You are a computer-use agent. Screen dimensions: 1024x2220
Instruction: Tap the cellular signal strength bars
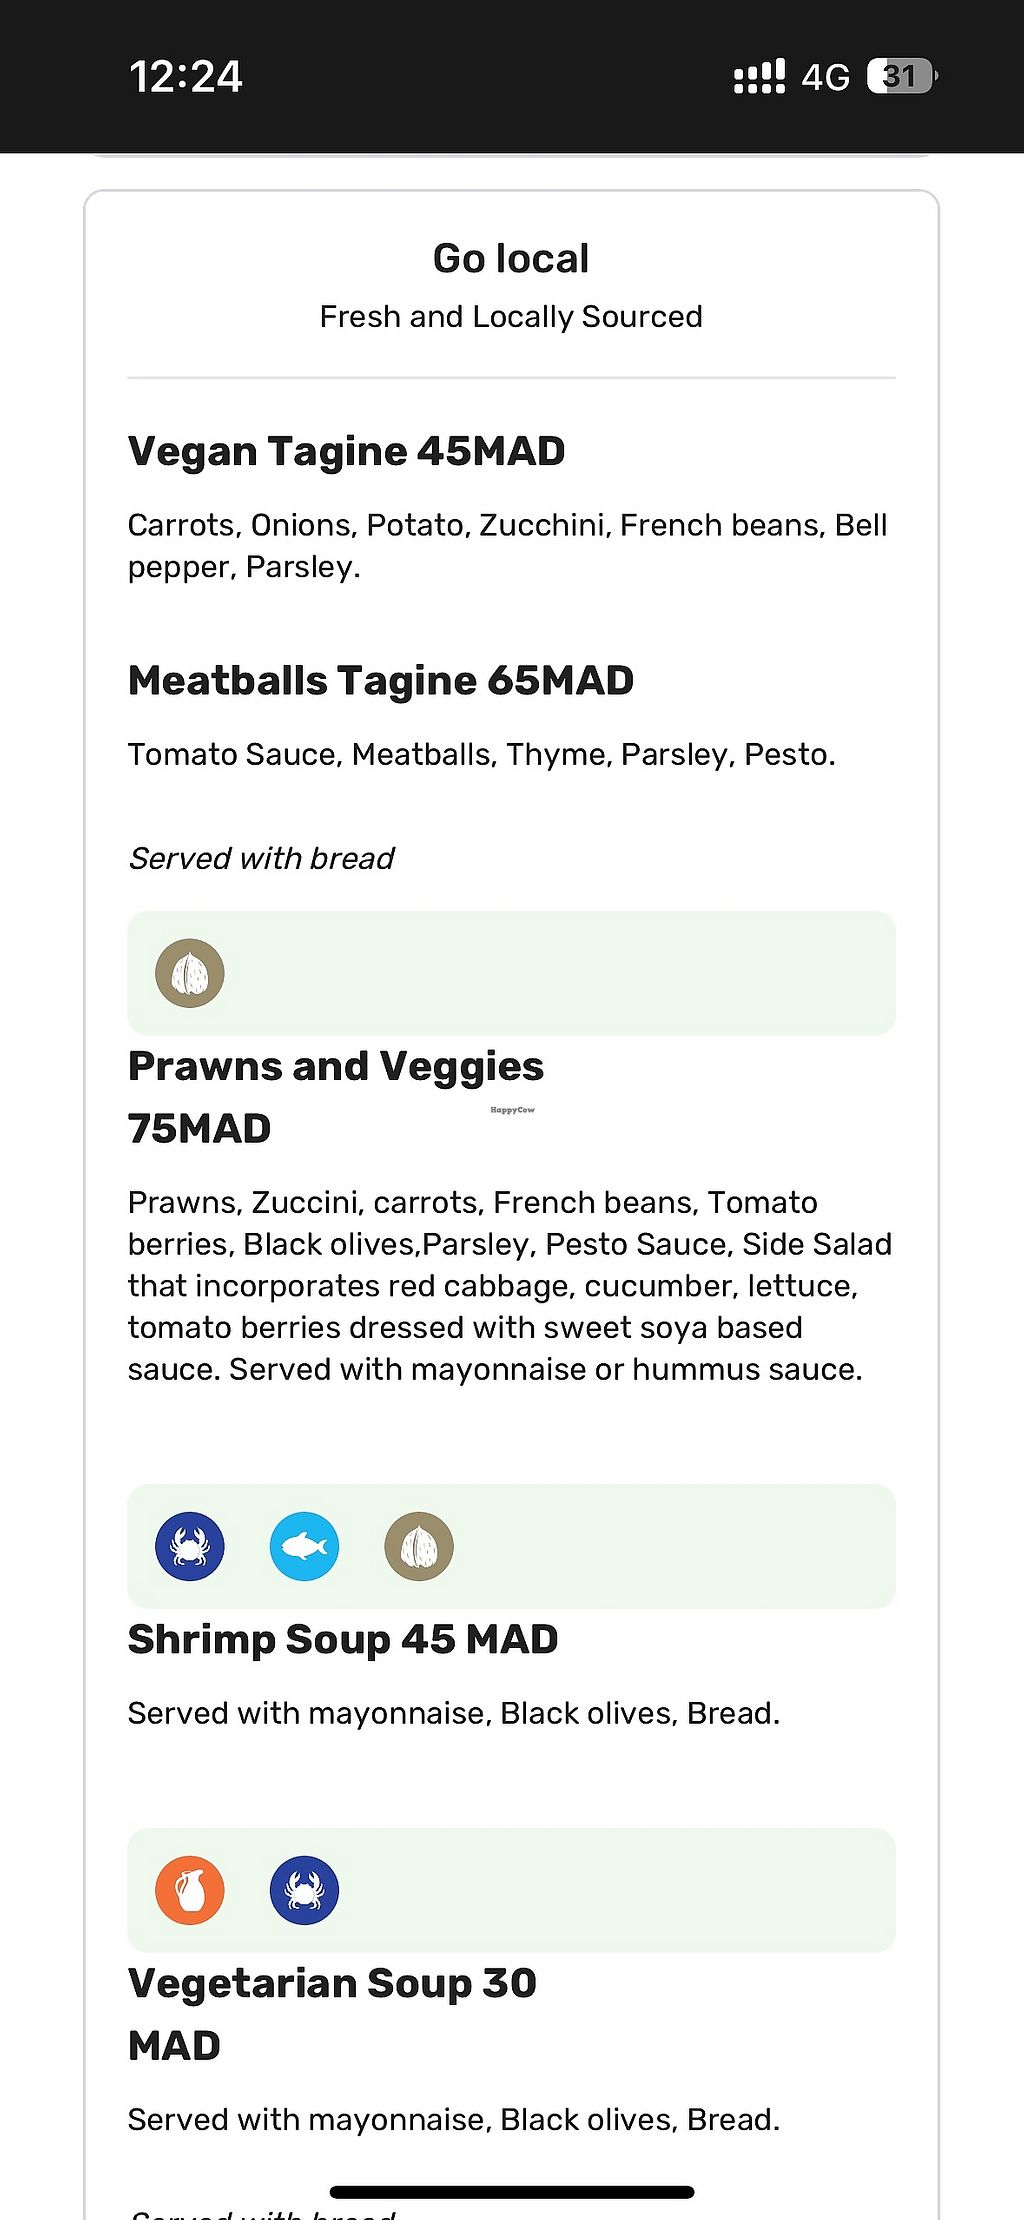tap(759, 76)
